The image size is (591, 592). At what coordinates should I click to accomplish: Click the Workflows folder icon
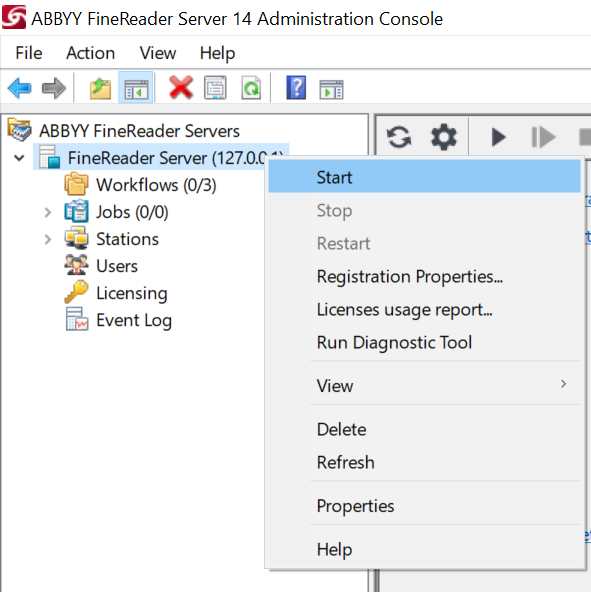pos(77,184)
